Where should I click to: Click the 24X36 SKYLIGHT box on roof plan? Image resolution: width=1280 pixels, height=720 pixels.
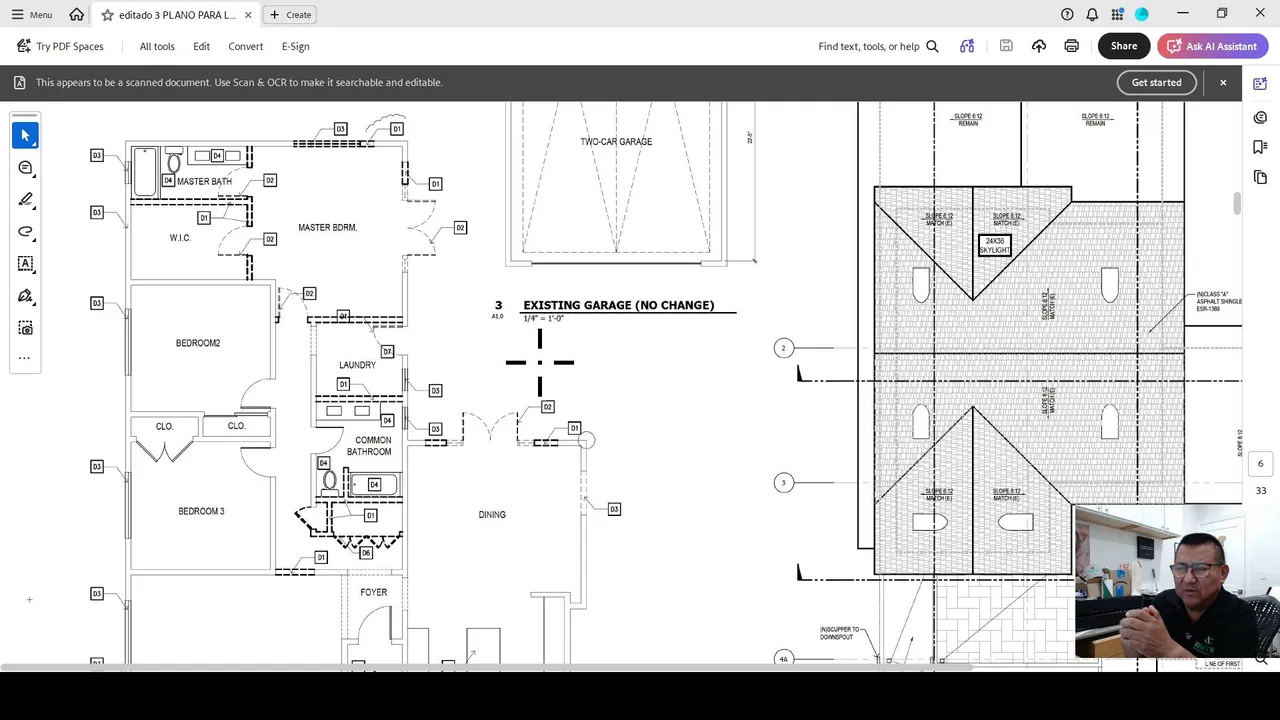[x=995, y=245]
